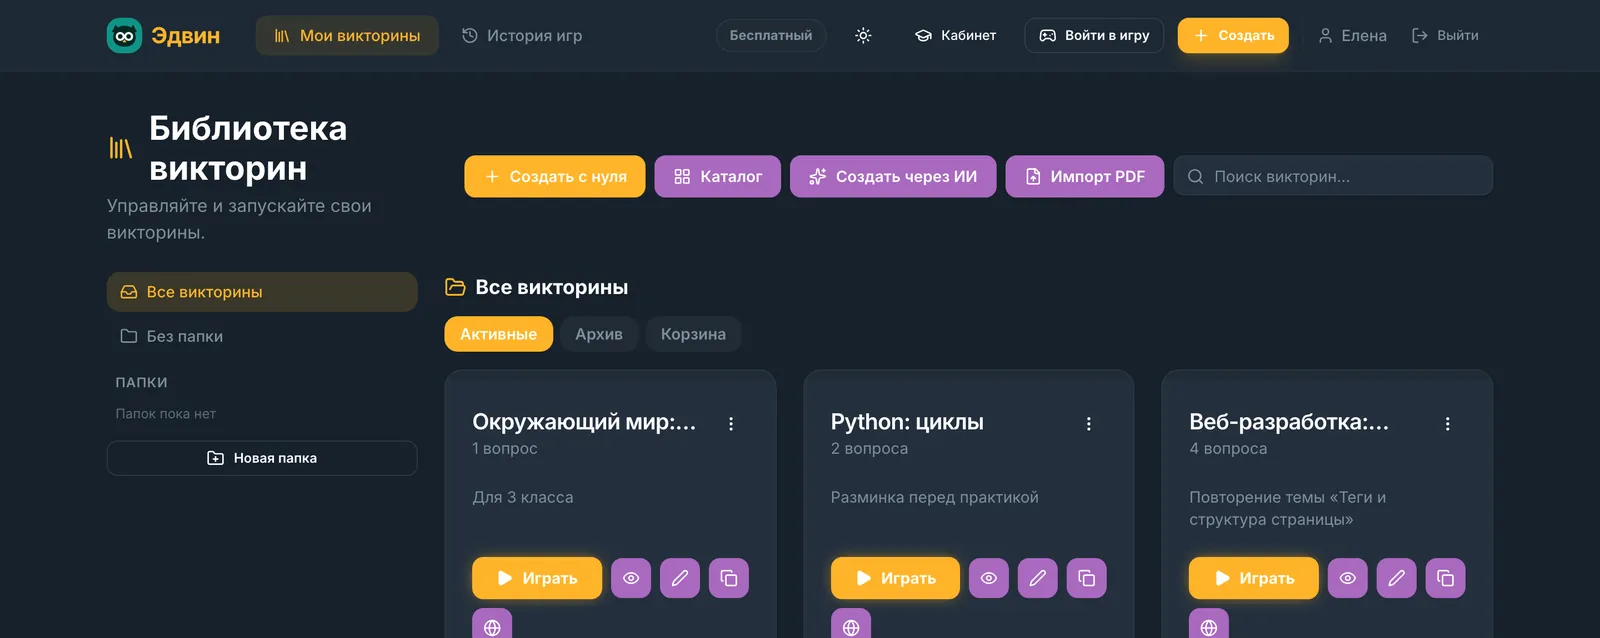This screenshot has width=1600, height=638.
Task: Click Играть on Окружающий мир card
Action: click(537, 578)
